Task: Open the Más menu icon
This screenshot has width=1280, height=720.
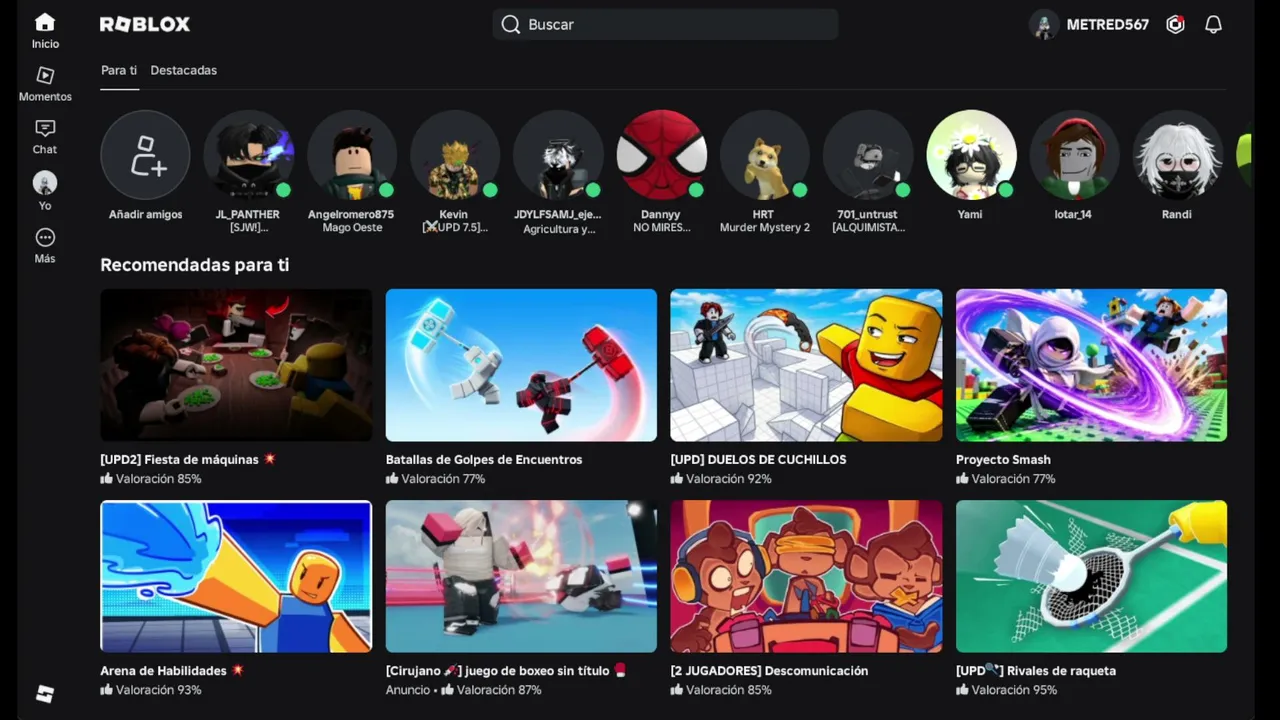Action: pyautogui.click(x=45, y=238)
